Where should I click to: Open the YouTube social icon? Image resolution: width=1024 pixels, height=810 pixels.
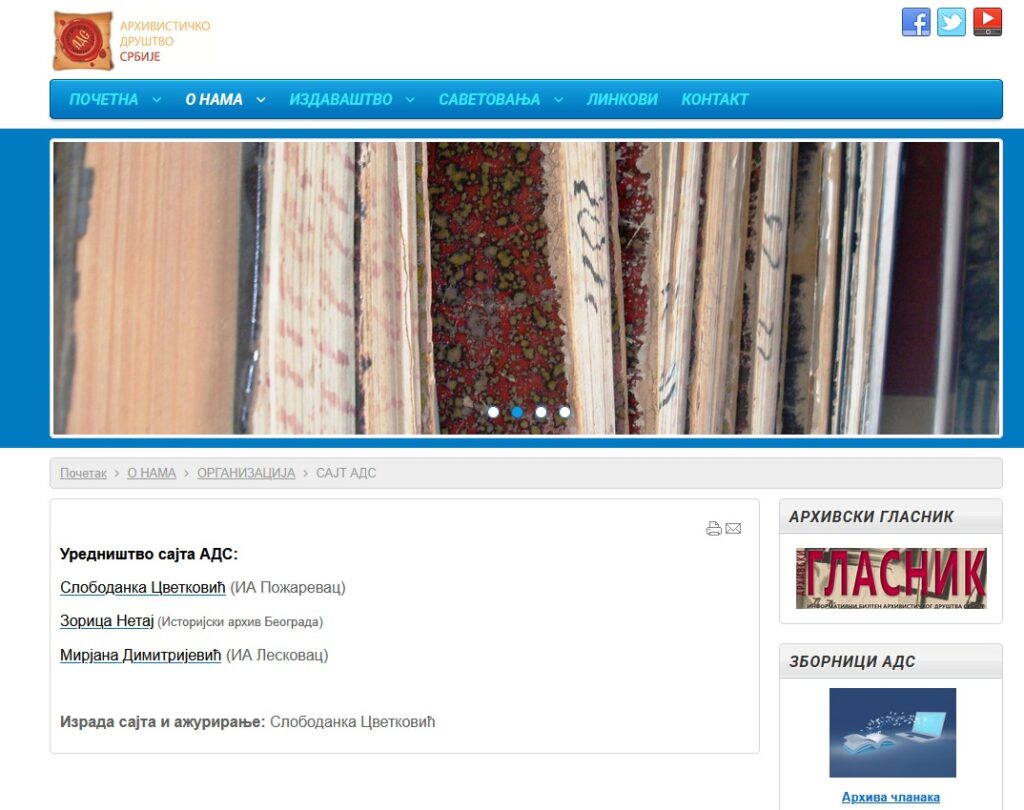(x=987, y=22)
